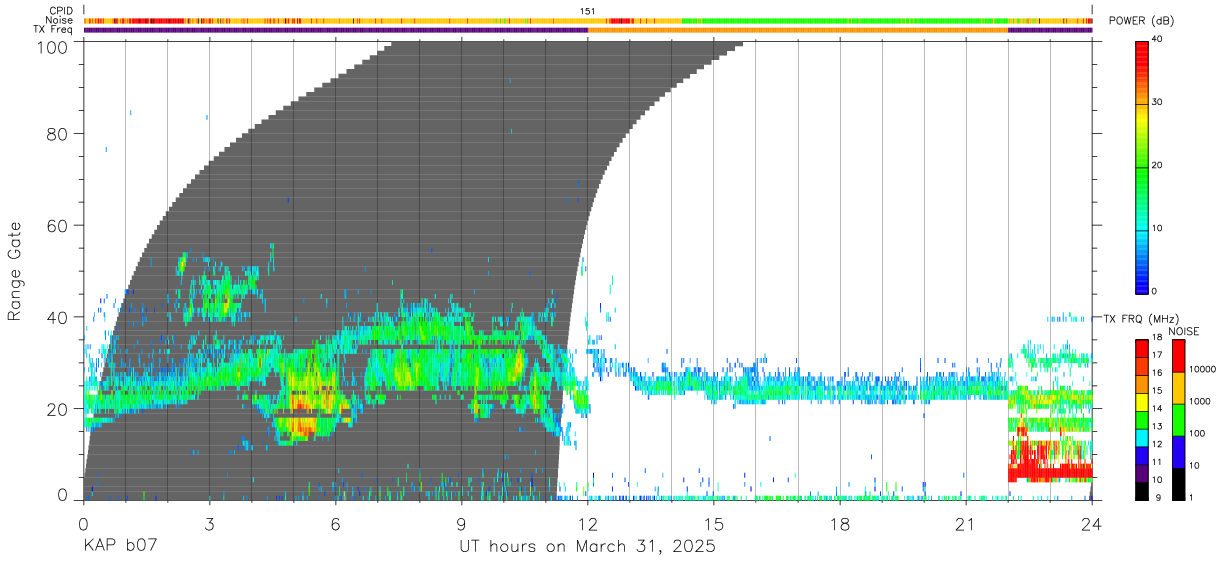Click the 30 tick on POWER color bar
Viewport: 1228px width, 567px height.
tap(1157, 102)
